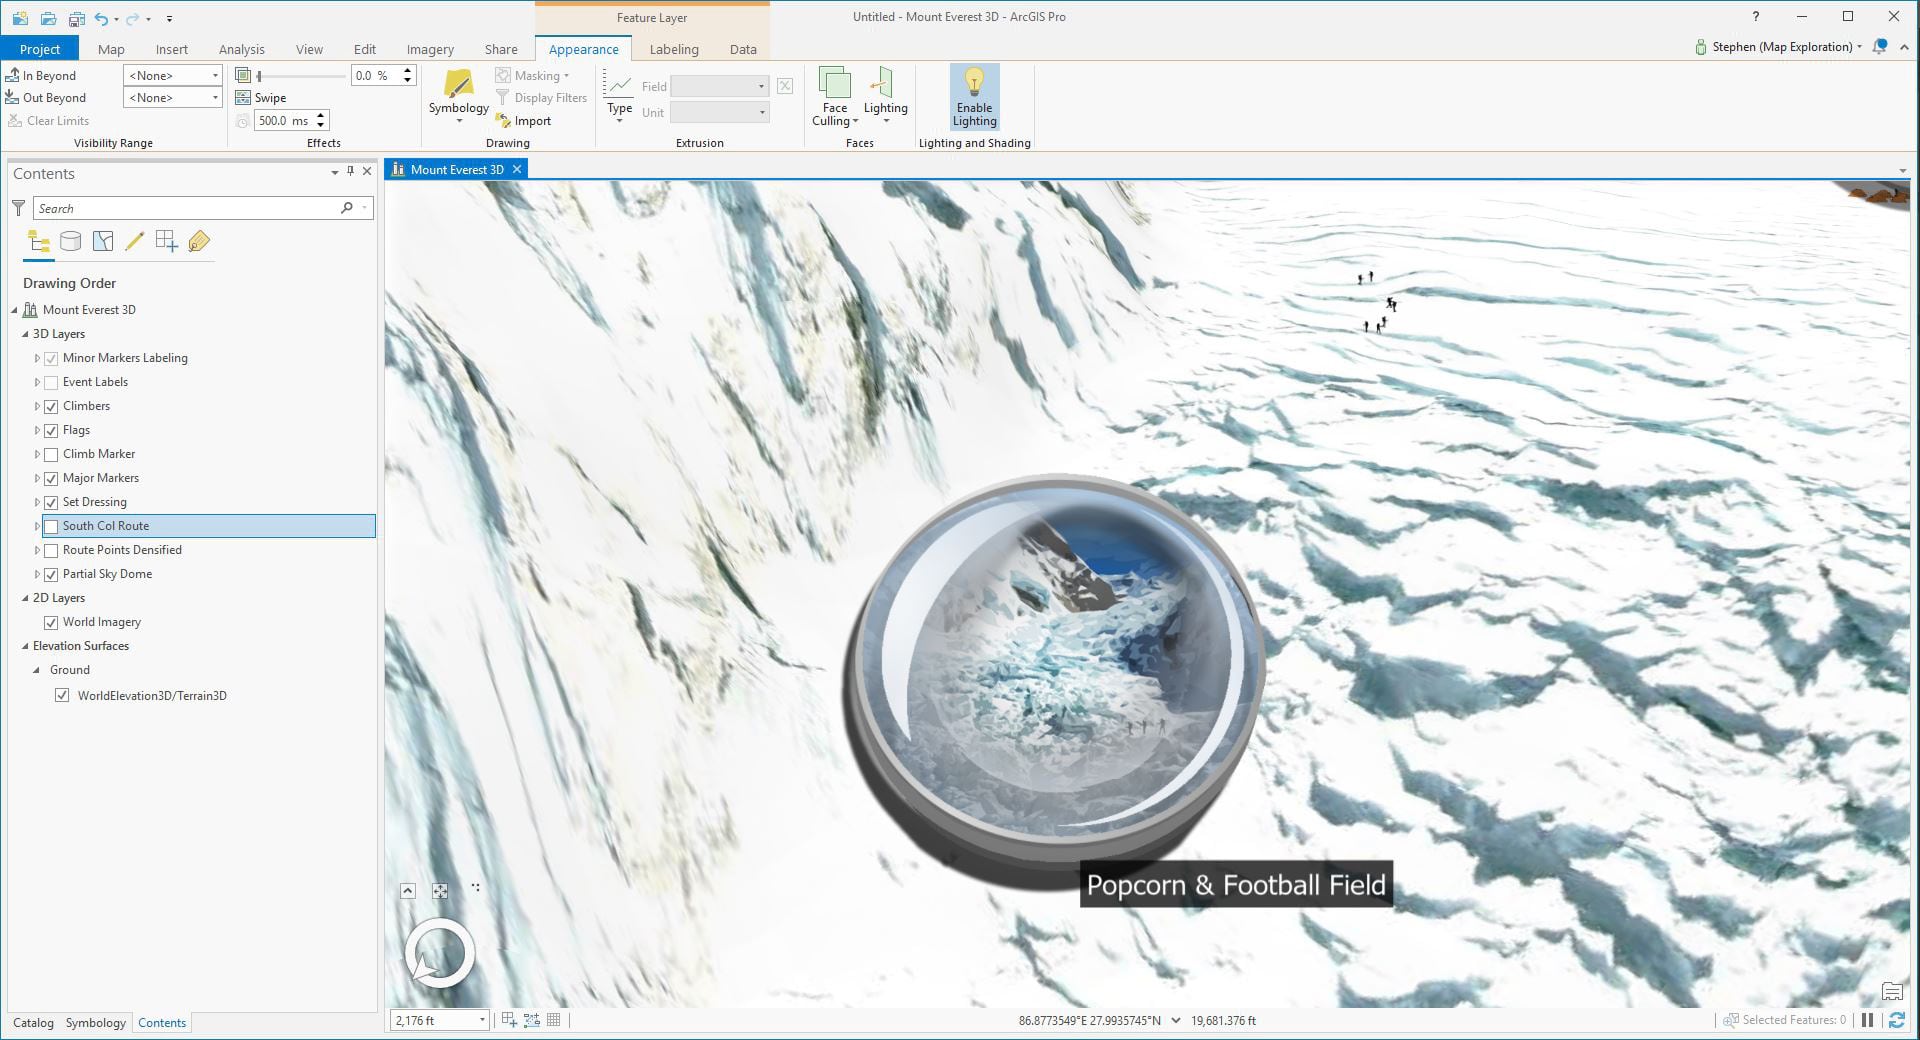Switch to the Catalog pane tab

click(x=33, y=1022)
